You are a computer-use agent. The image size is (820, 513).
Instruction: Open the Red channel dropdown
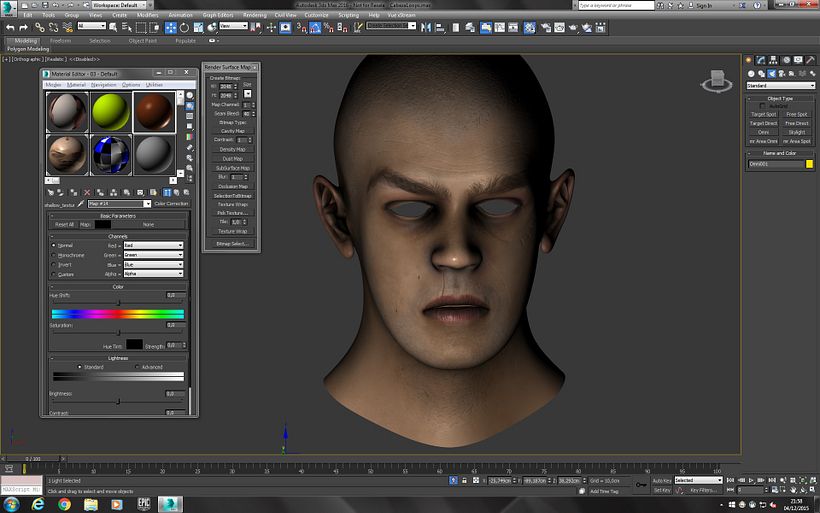click(152, 245)
